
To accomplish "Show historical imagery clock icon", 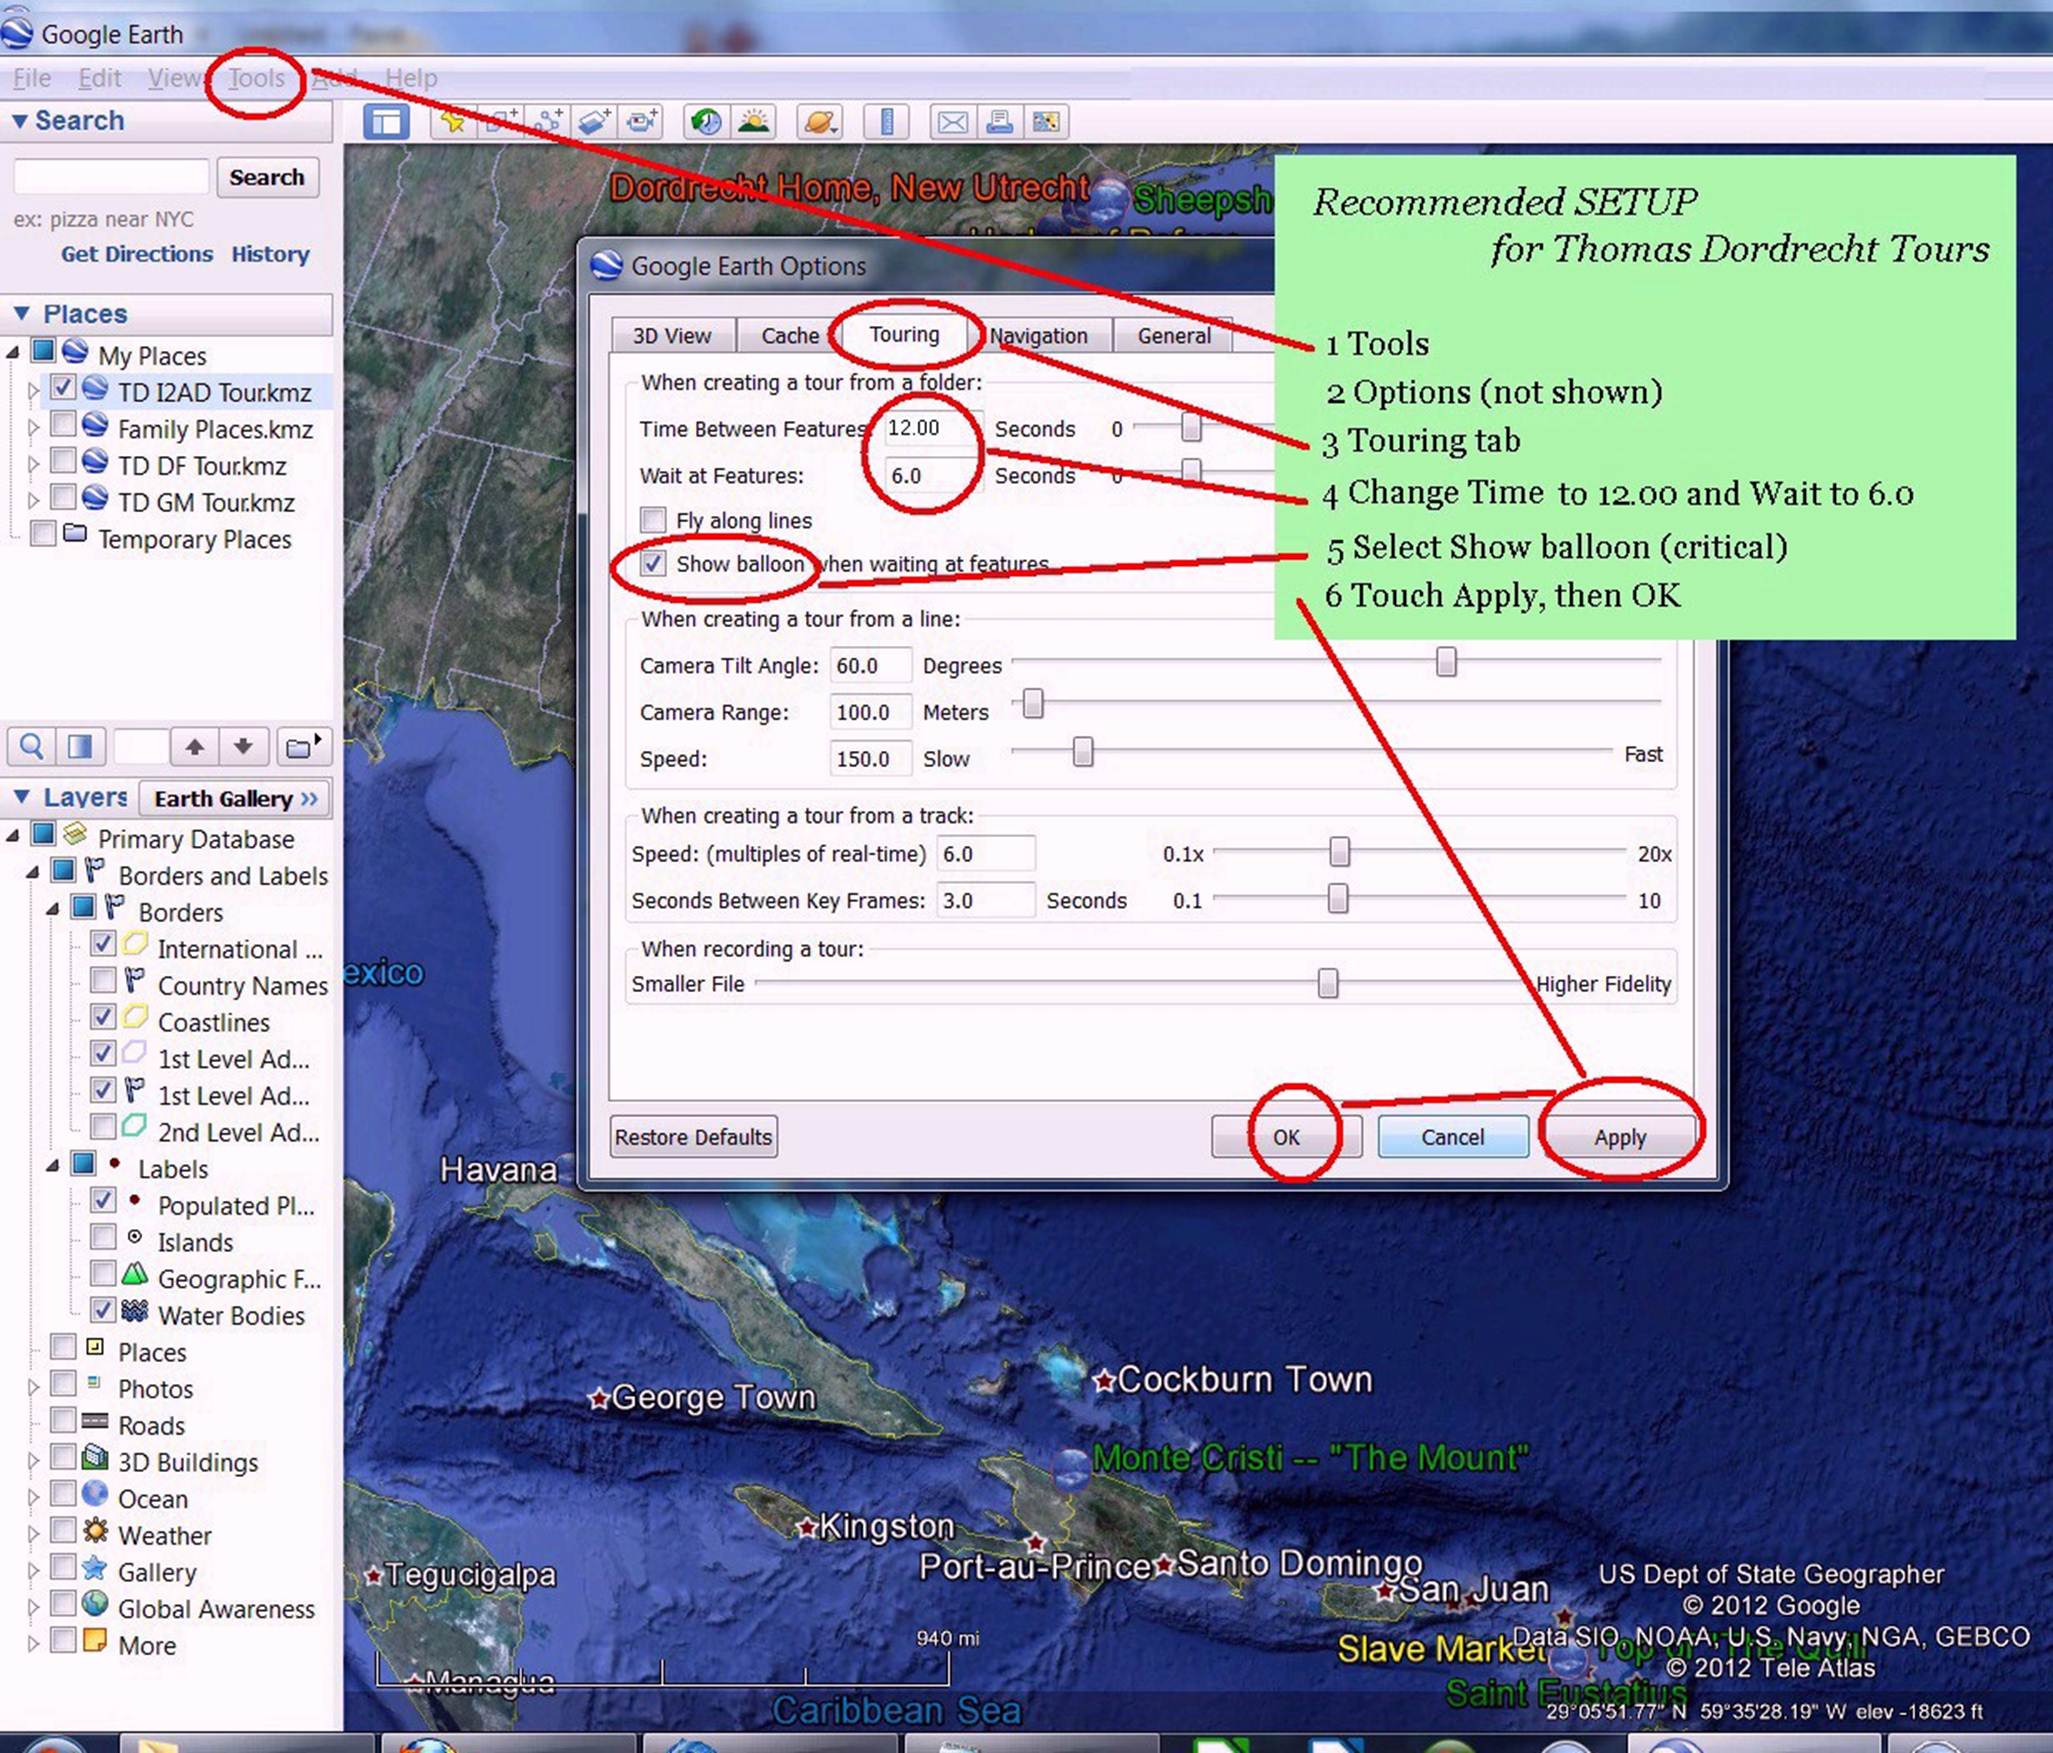I will click(x=706, y=122).
